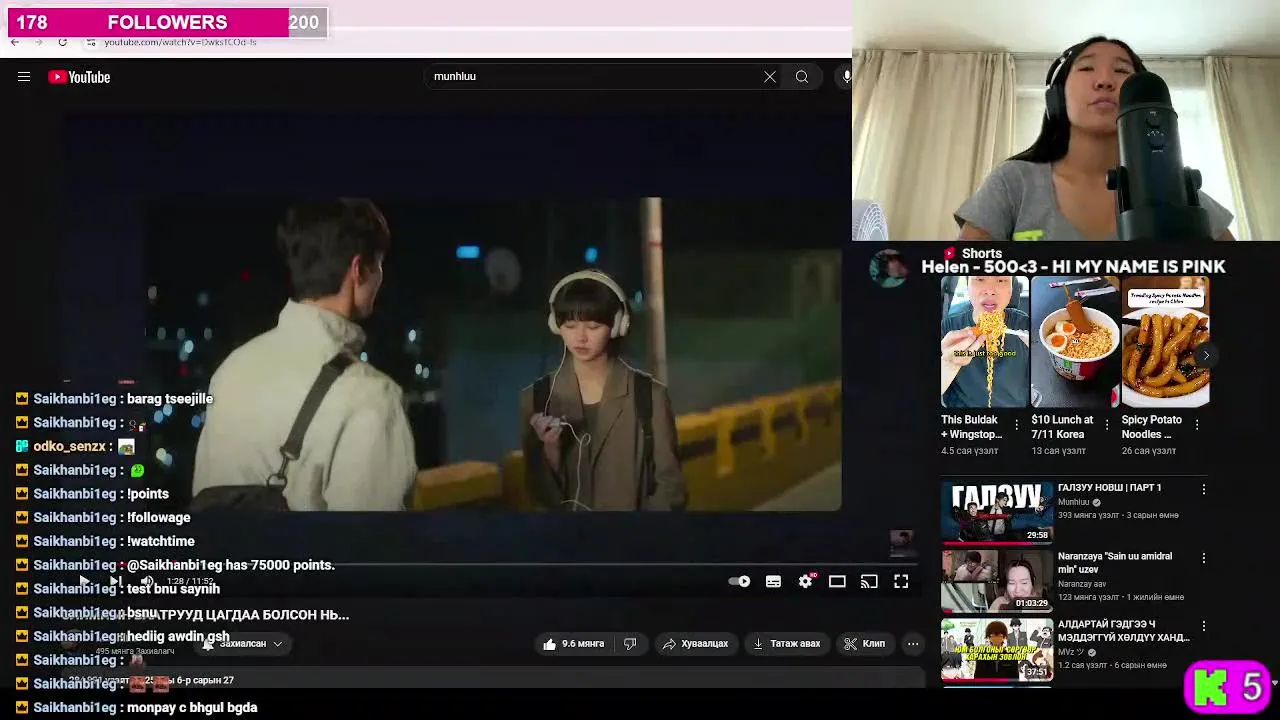Click the 'has 75000 points' bot message
This screenshot has height=720, width=1280.
pos(230,565)
